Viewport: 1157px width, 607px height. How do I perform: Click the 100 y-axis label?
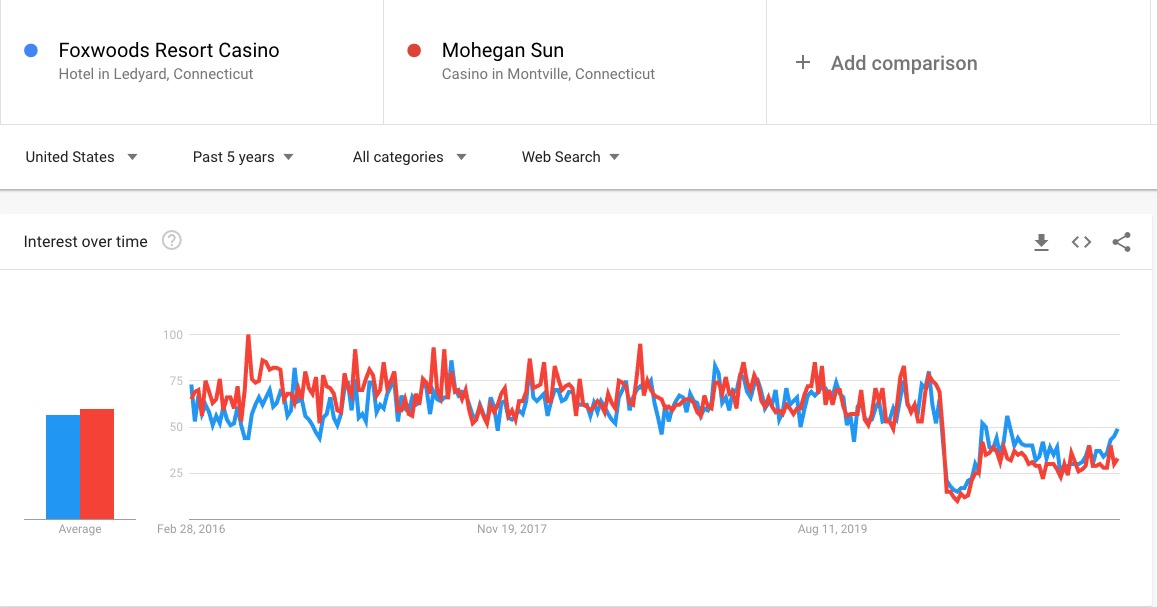click(173, 335)
